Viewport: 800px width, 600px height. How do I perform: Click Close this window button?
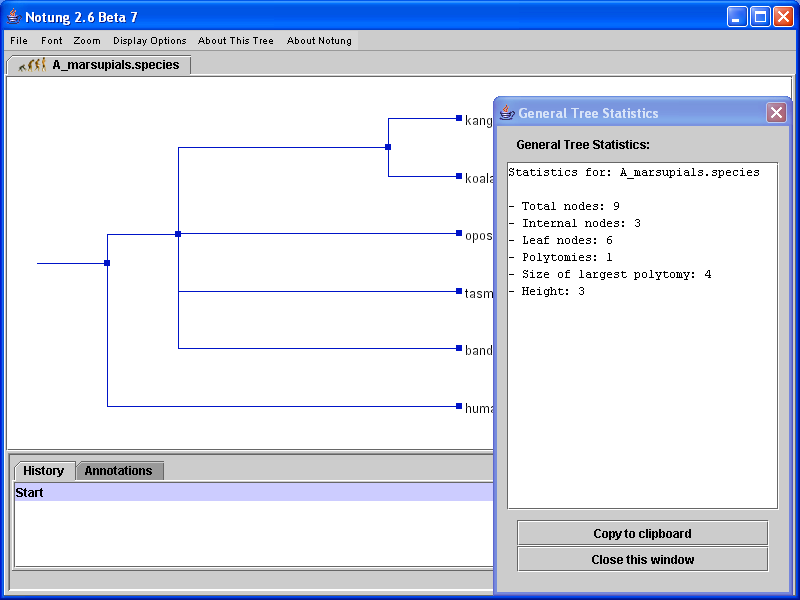(642, 559)
